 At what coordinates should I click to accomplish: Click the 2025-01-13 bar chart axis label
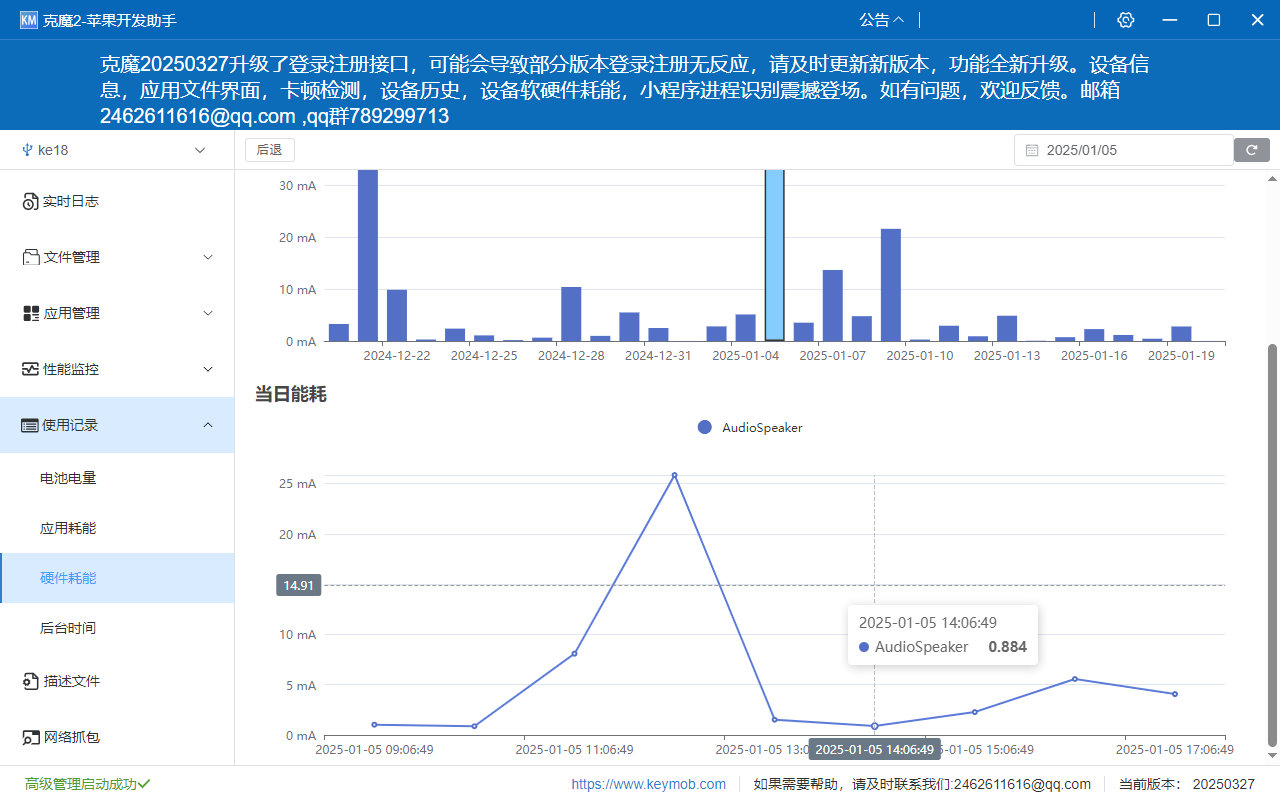coord(1007,356)
